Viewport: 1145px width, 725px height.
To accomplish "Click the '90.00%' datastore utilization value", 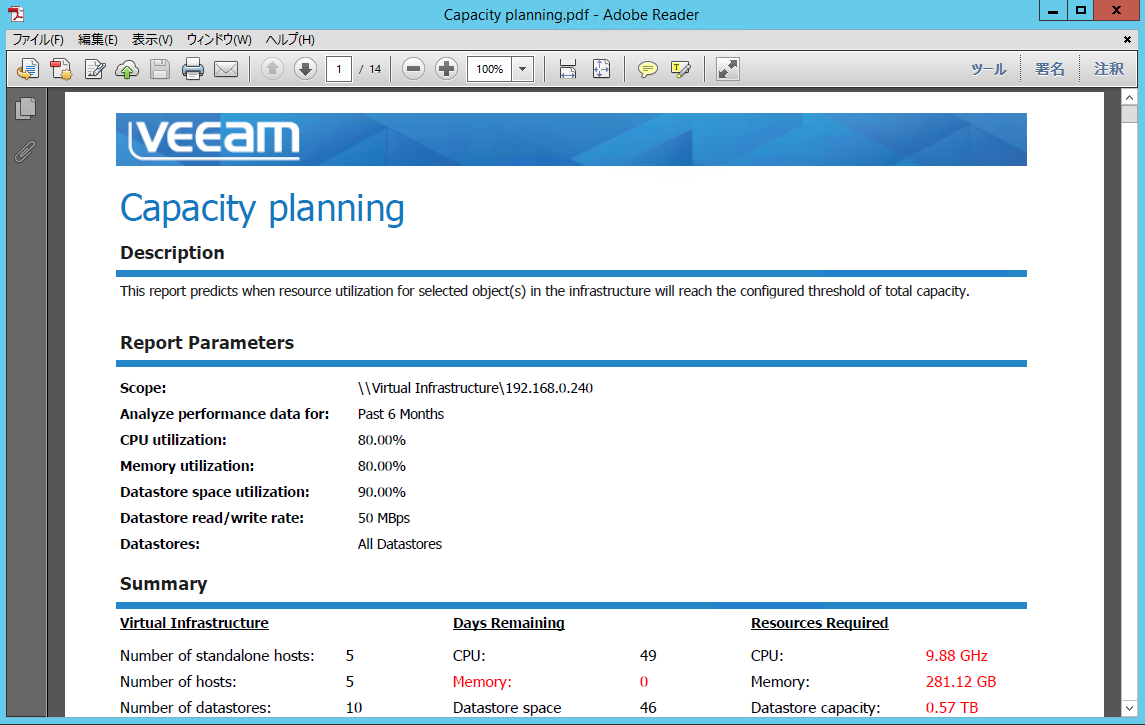I will pyautogui.click(x=382, y=492).
